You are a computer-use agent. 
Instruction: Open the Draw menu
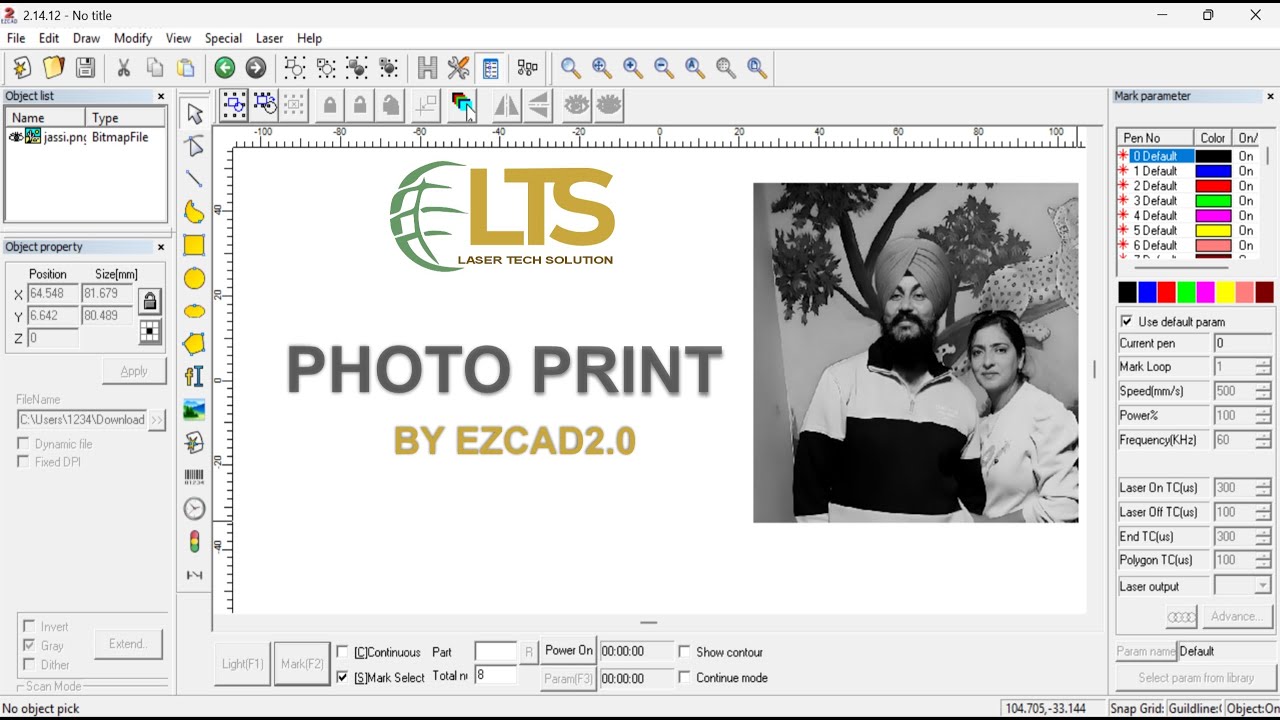pyautogui.click(x=86, y=38)
